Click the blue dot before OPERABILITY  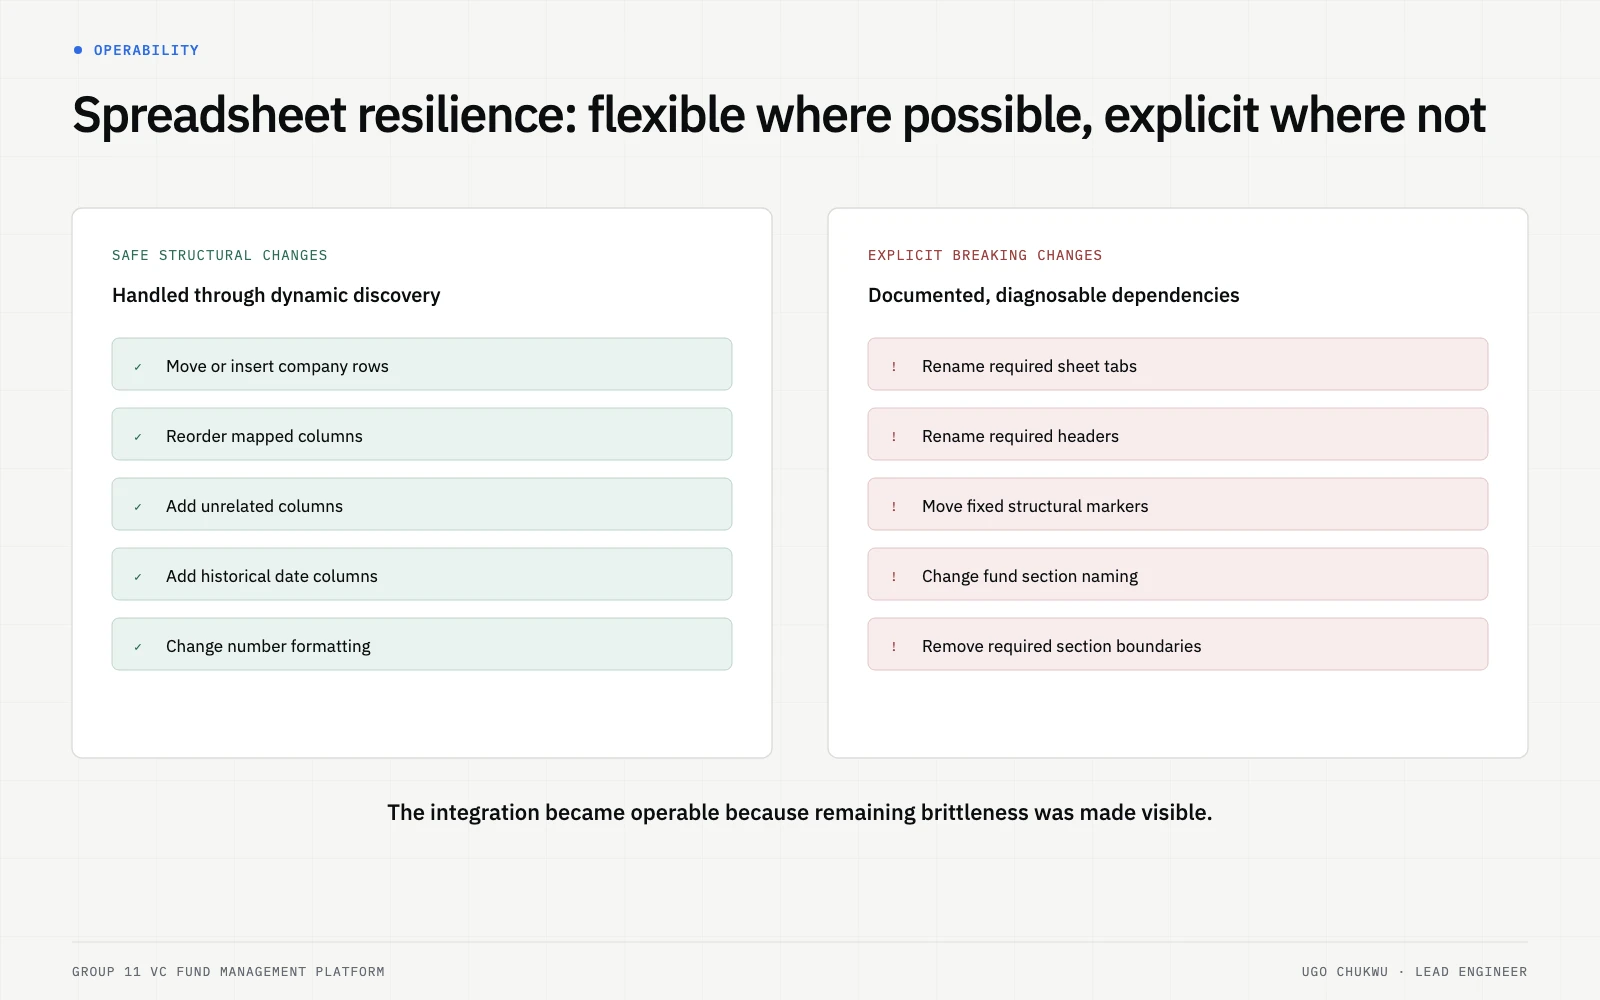pyautogui.click(x=78, y=50)
